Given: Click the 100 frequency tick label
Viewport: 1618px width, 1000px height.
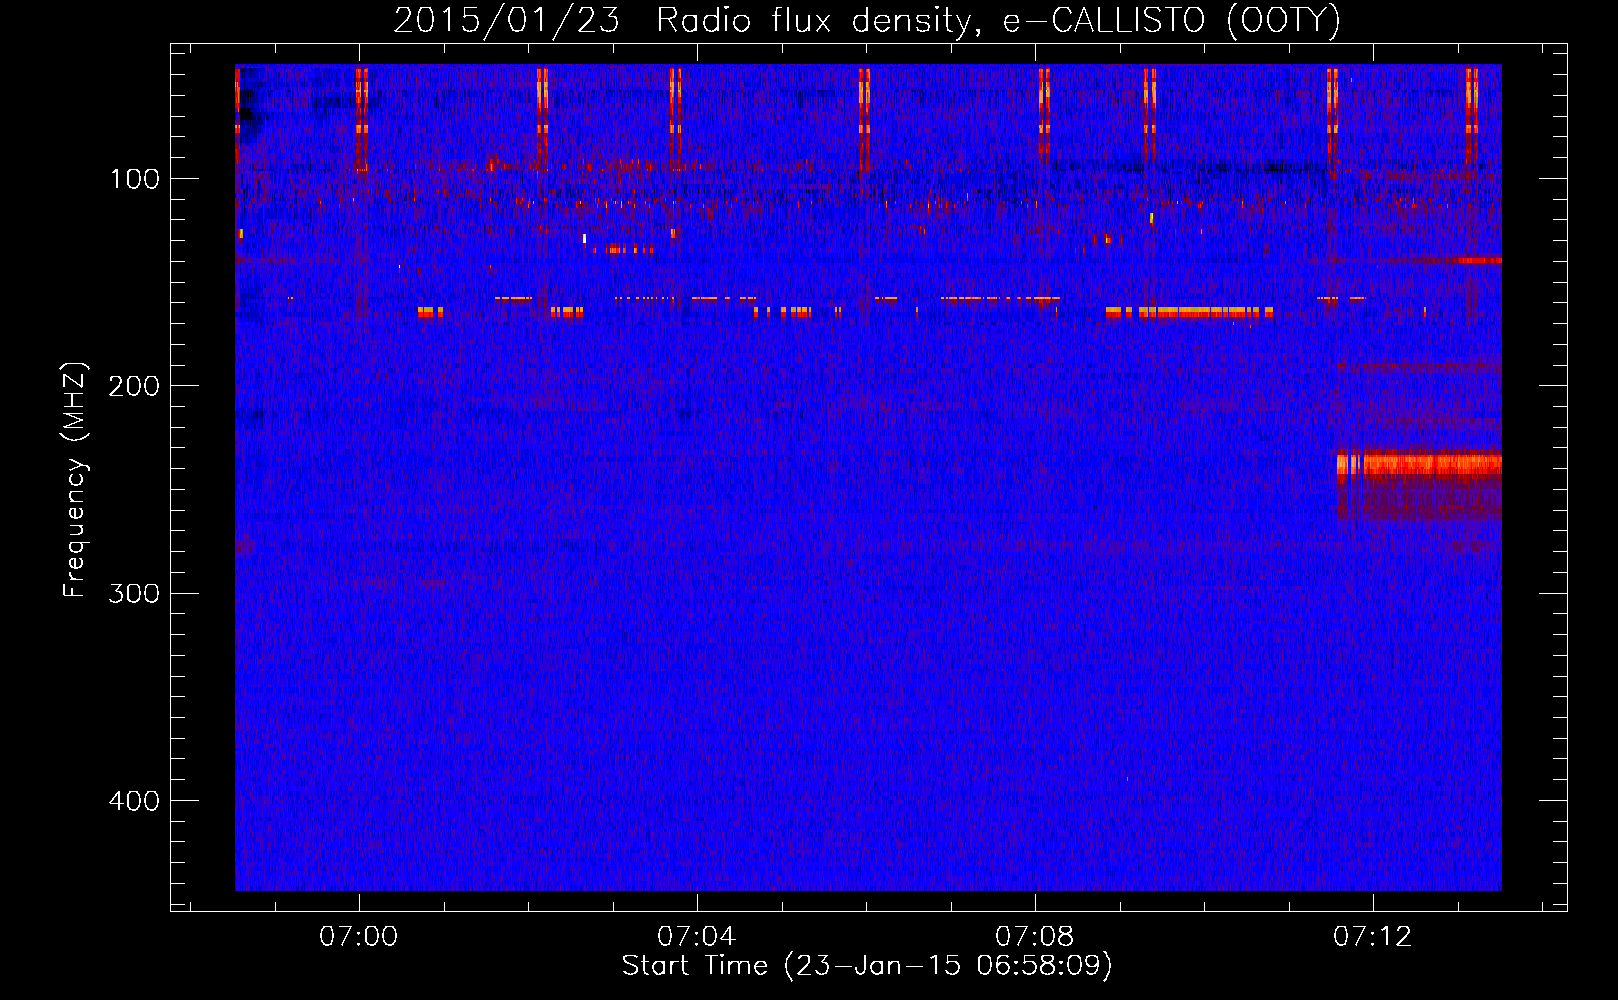Looking at the screenshot, I should [x=134, y=179].
